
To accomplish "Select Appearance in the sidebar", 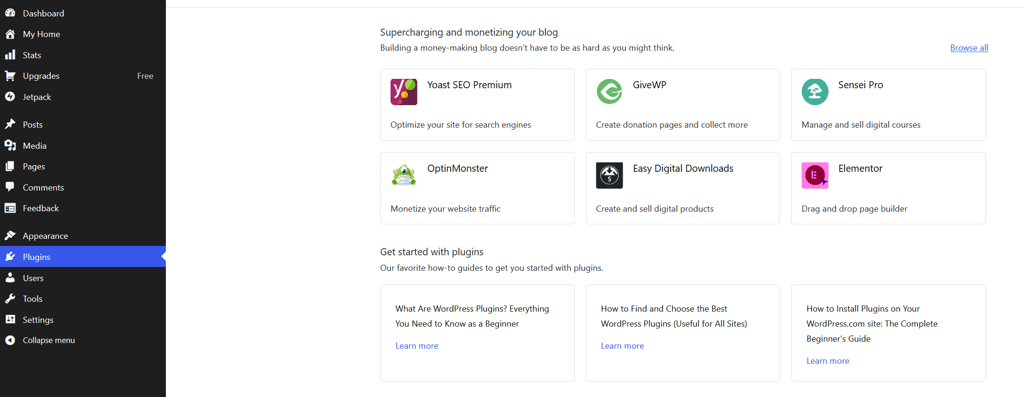I will (x=45, y=236).
